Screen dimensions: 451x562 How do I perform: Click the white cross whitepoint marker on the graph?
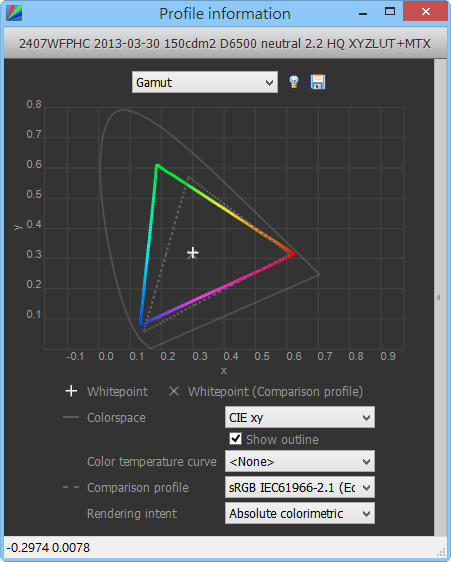[193, 253]
